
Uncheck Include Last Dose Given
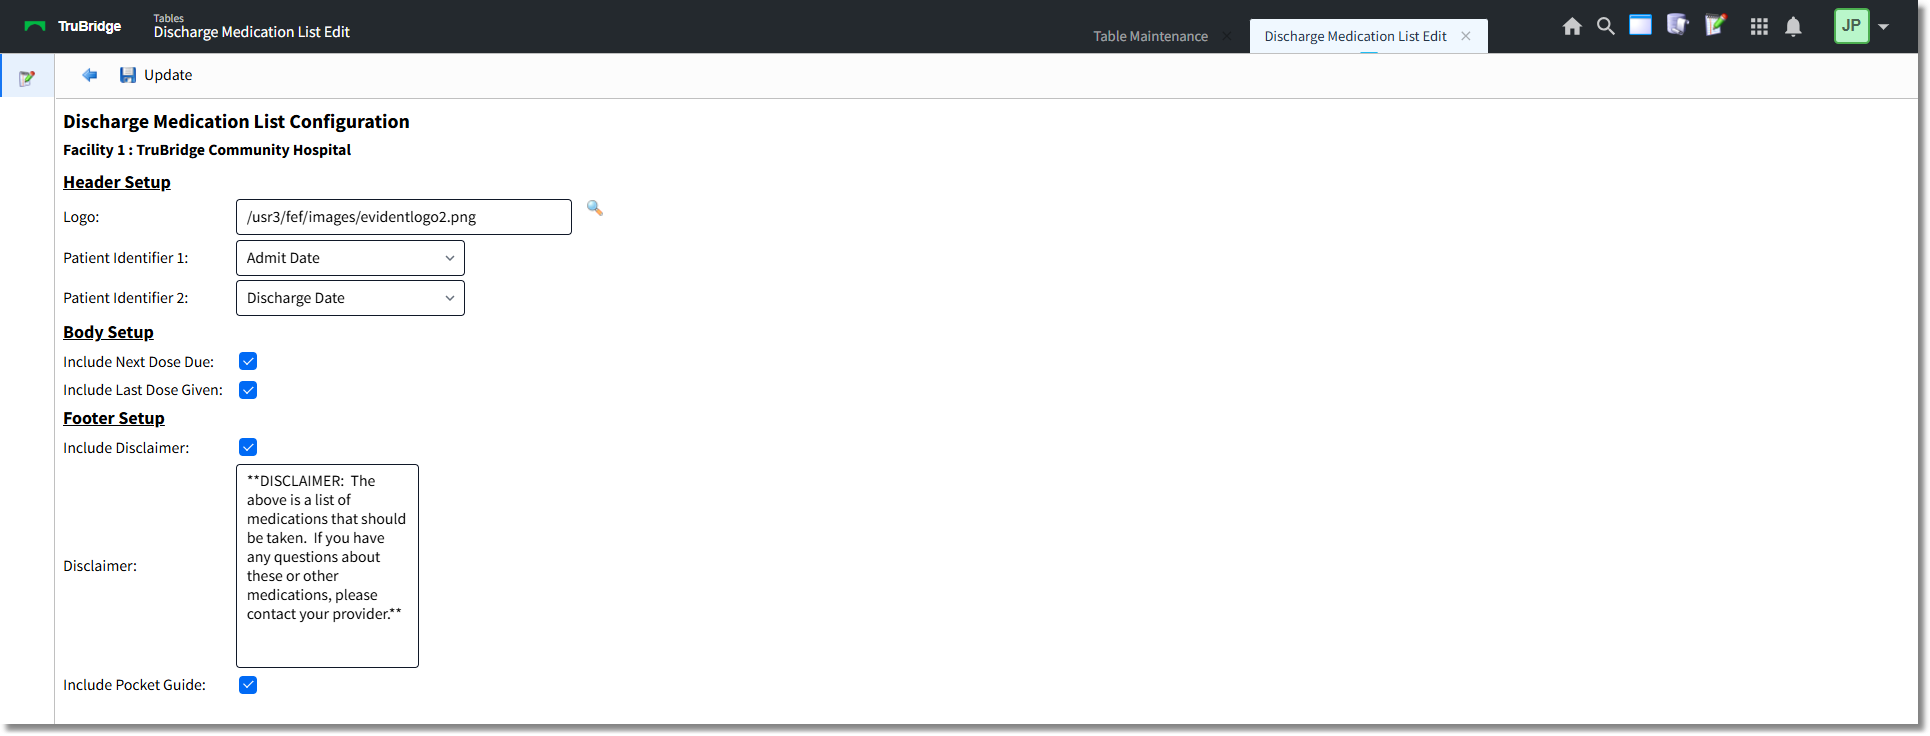[248, 390]
